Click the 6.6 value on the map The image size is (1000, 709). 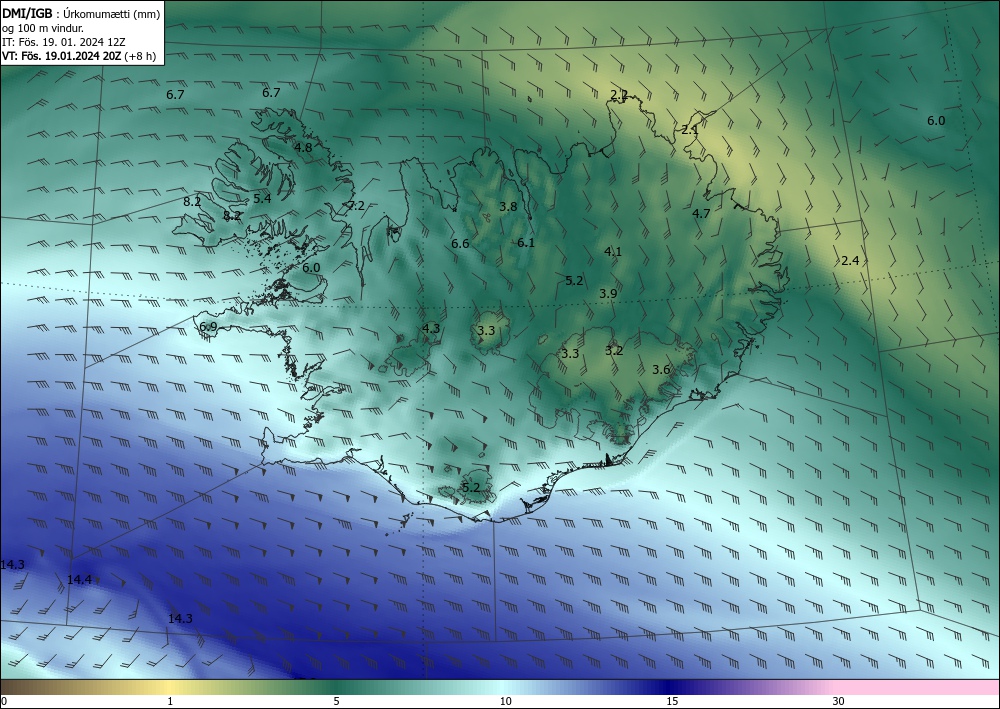tap(460, 244)
